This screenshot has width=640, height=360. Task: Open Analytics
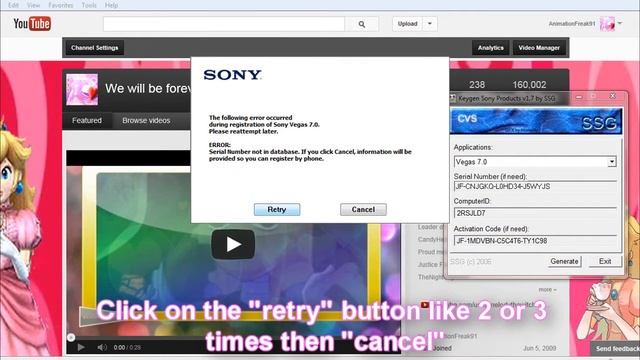491,48
